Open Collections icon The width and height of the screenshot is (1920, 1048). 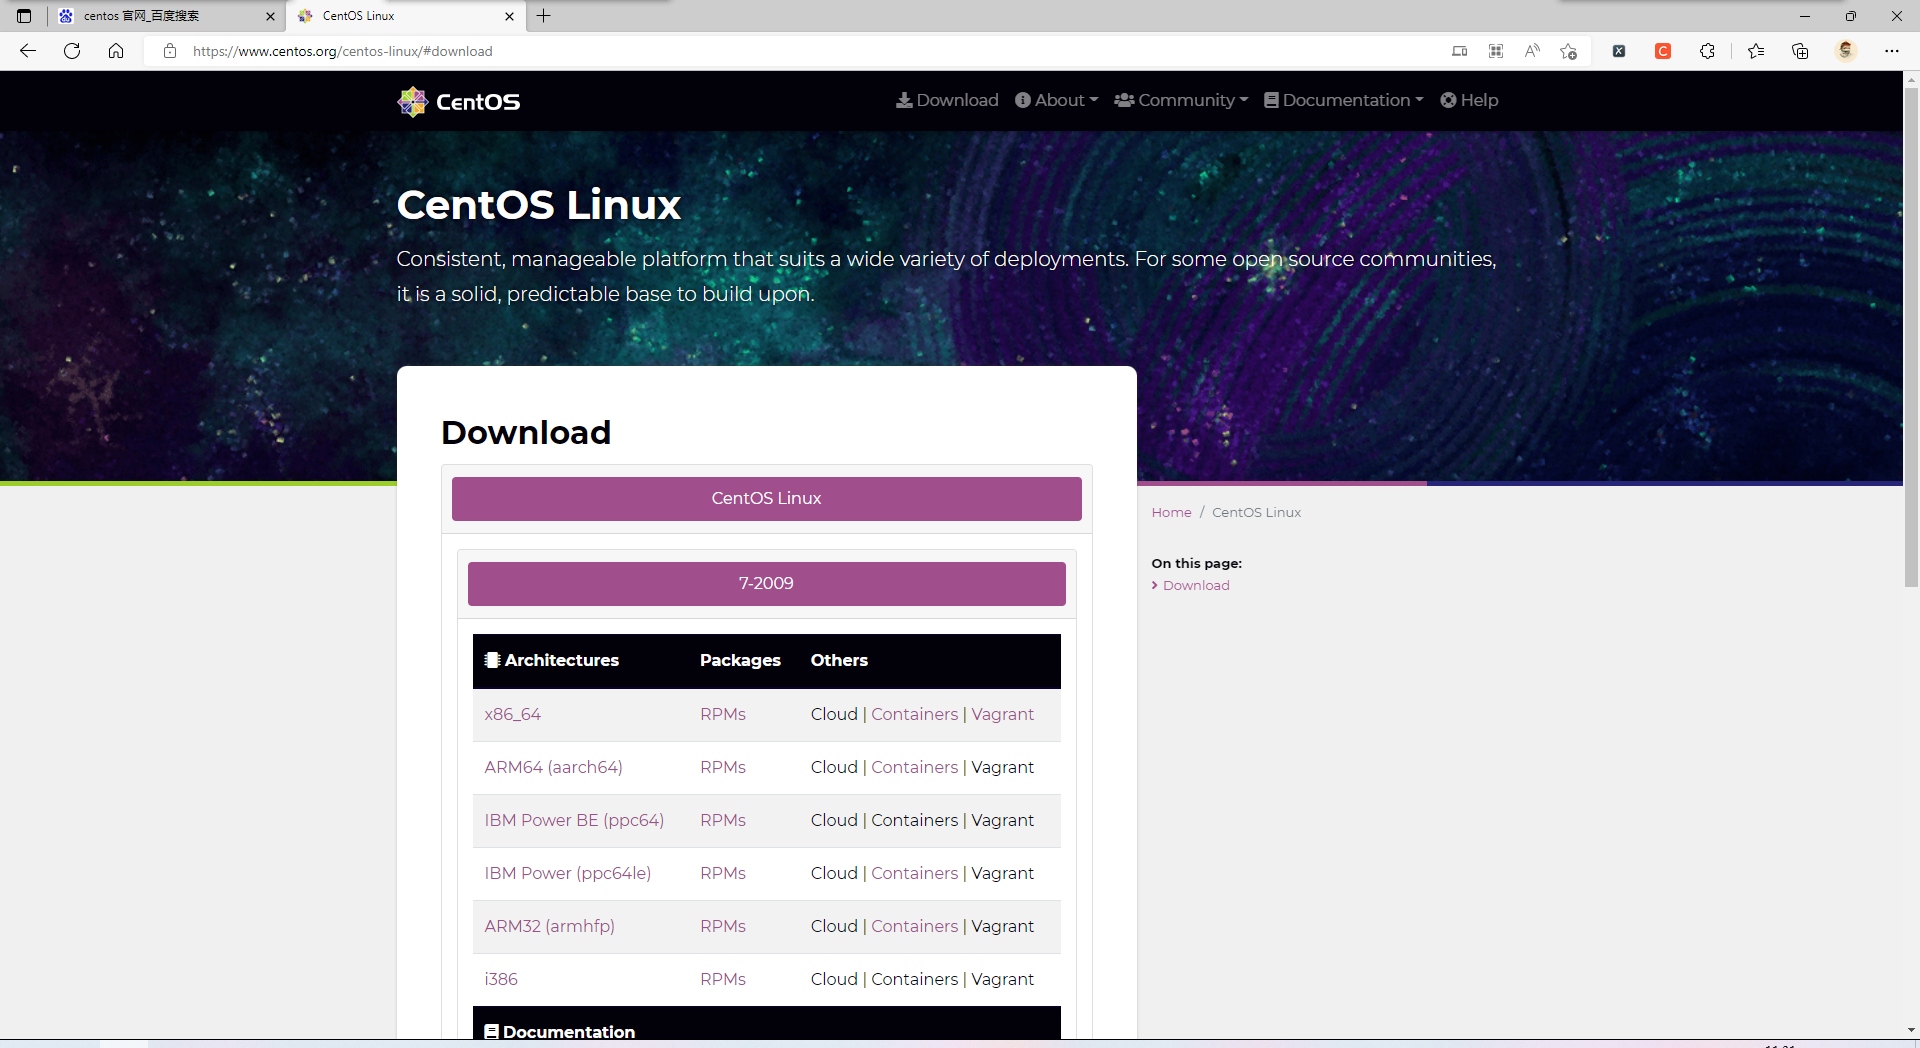1800,51
